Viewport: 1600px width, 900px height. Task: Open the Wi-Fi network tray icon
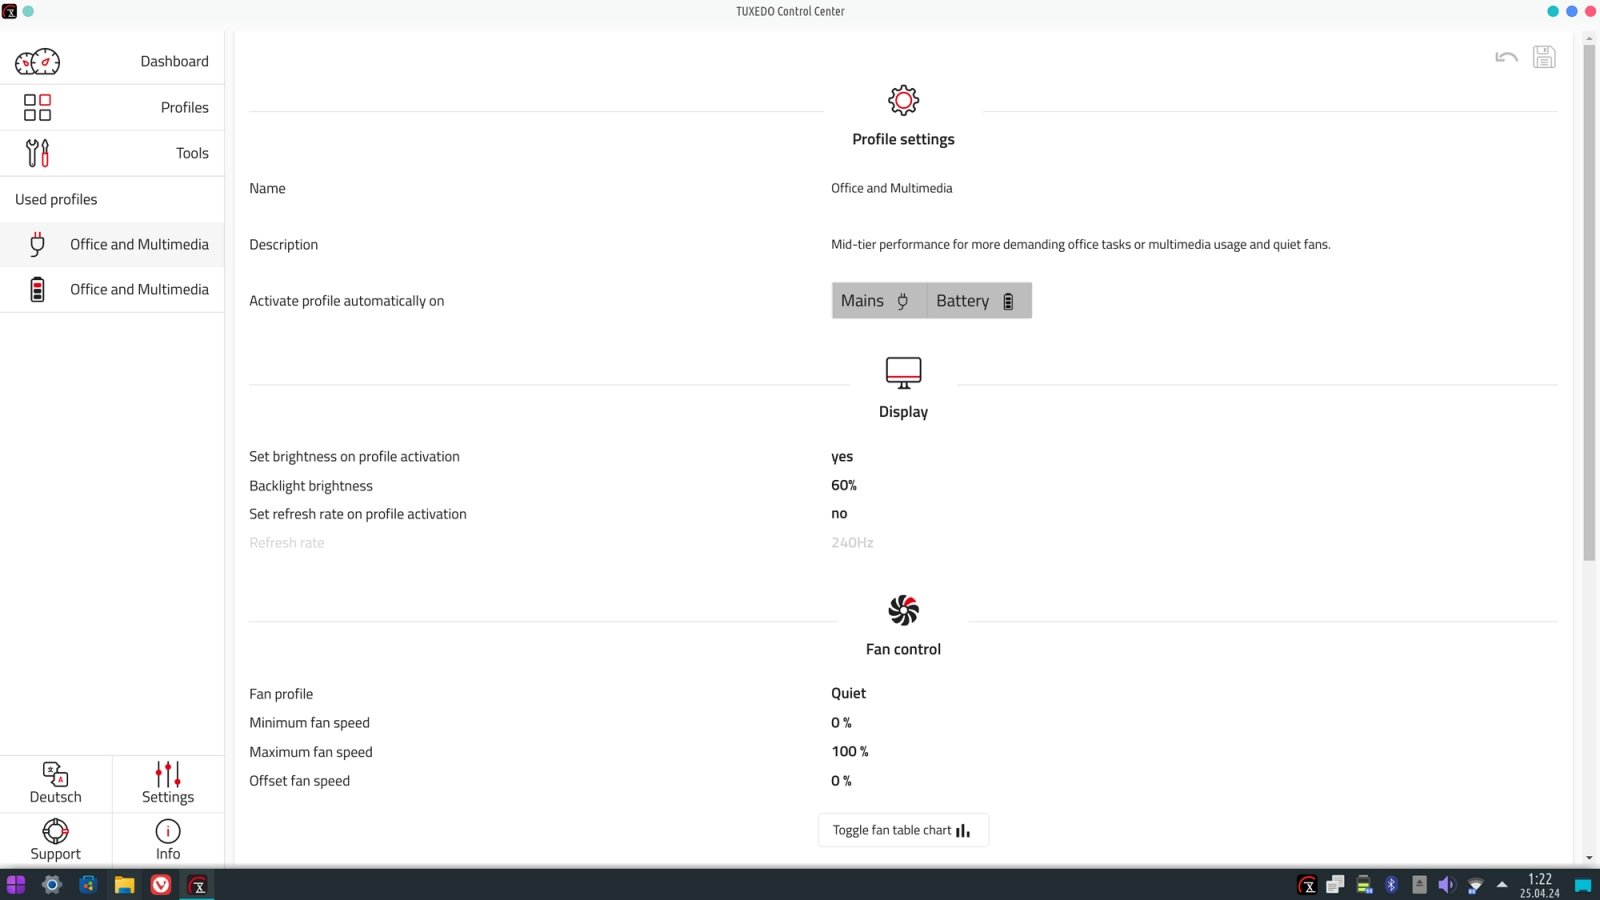pyautogui.click(x=1475, y=885)
